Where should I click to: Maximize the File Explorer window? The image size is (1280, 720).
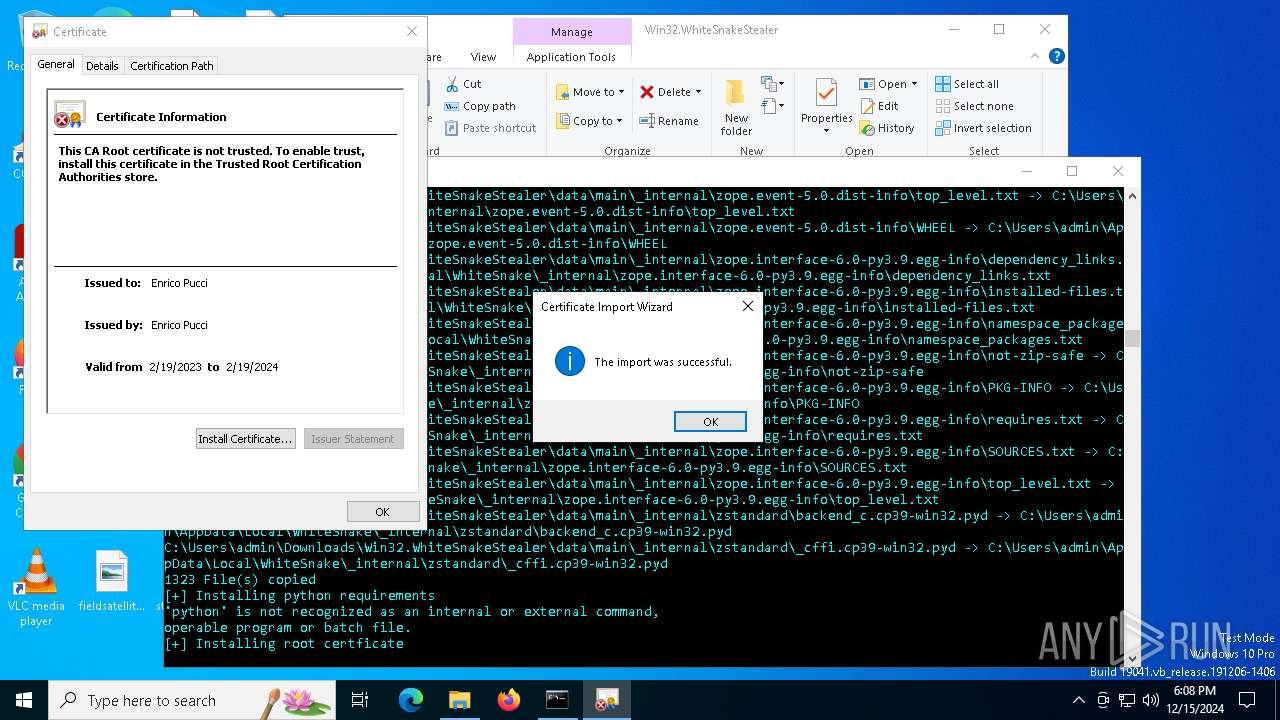(x=998, y=30)
